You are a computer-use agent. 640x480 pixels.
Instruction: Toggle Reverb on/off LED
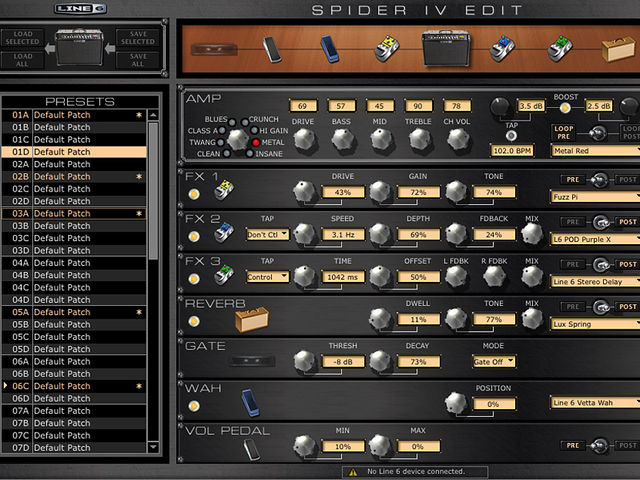194,321
